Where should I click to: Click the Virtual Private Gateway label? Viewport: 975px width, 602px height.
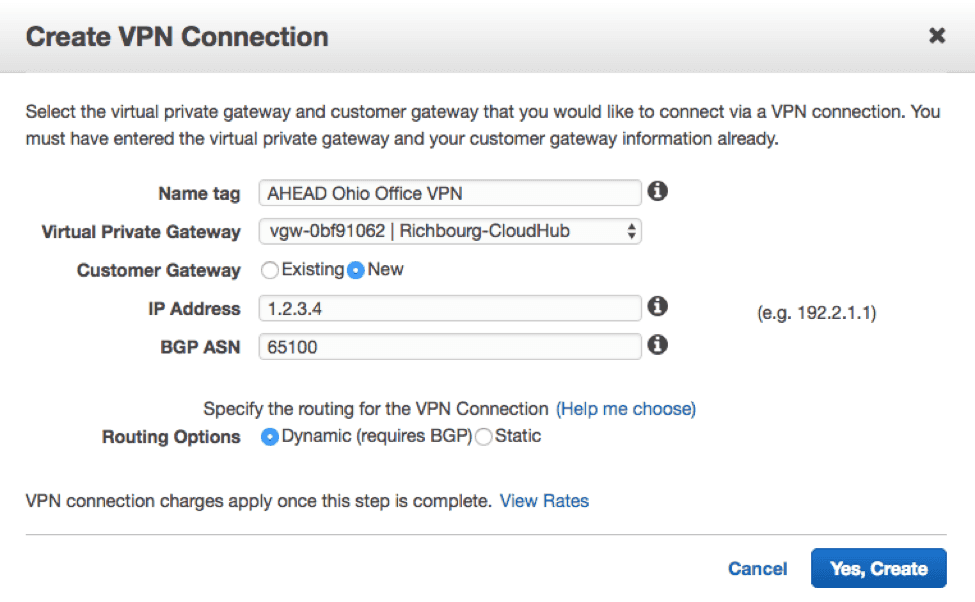(x=141, y=232)
